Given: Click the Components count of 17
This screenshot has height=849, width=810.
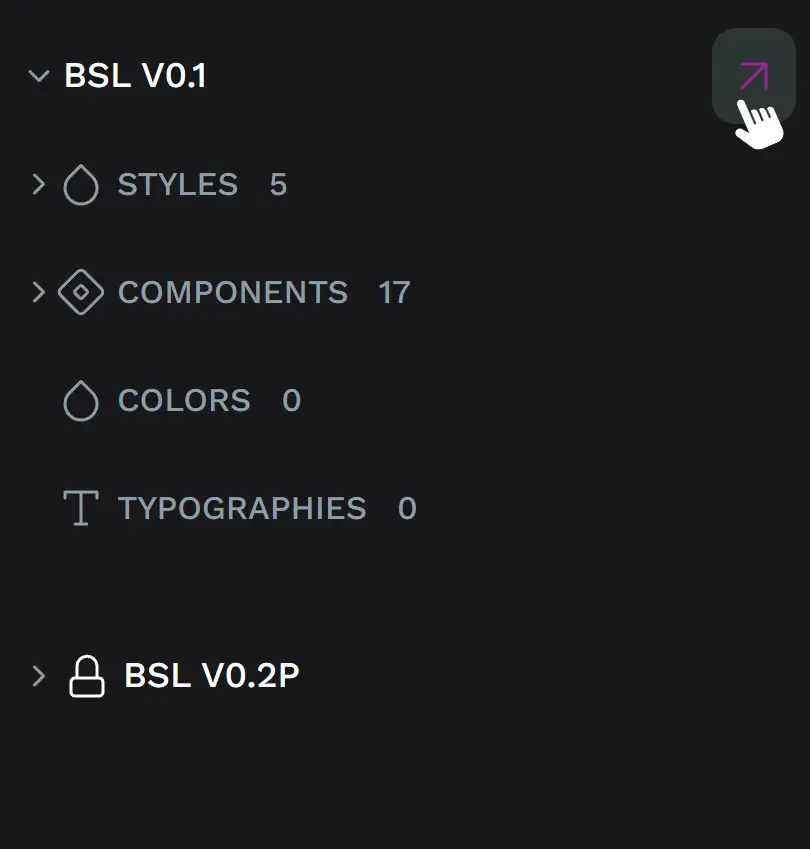Looking at the screenshot, I should pos(394,292).
